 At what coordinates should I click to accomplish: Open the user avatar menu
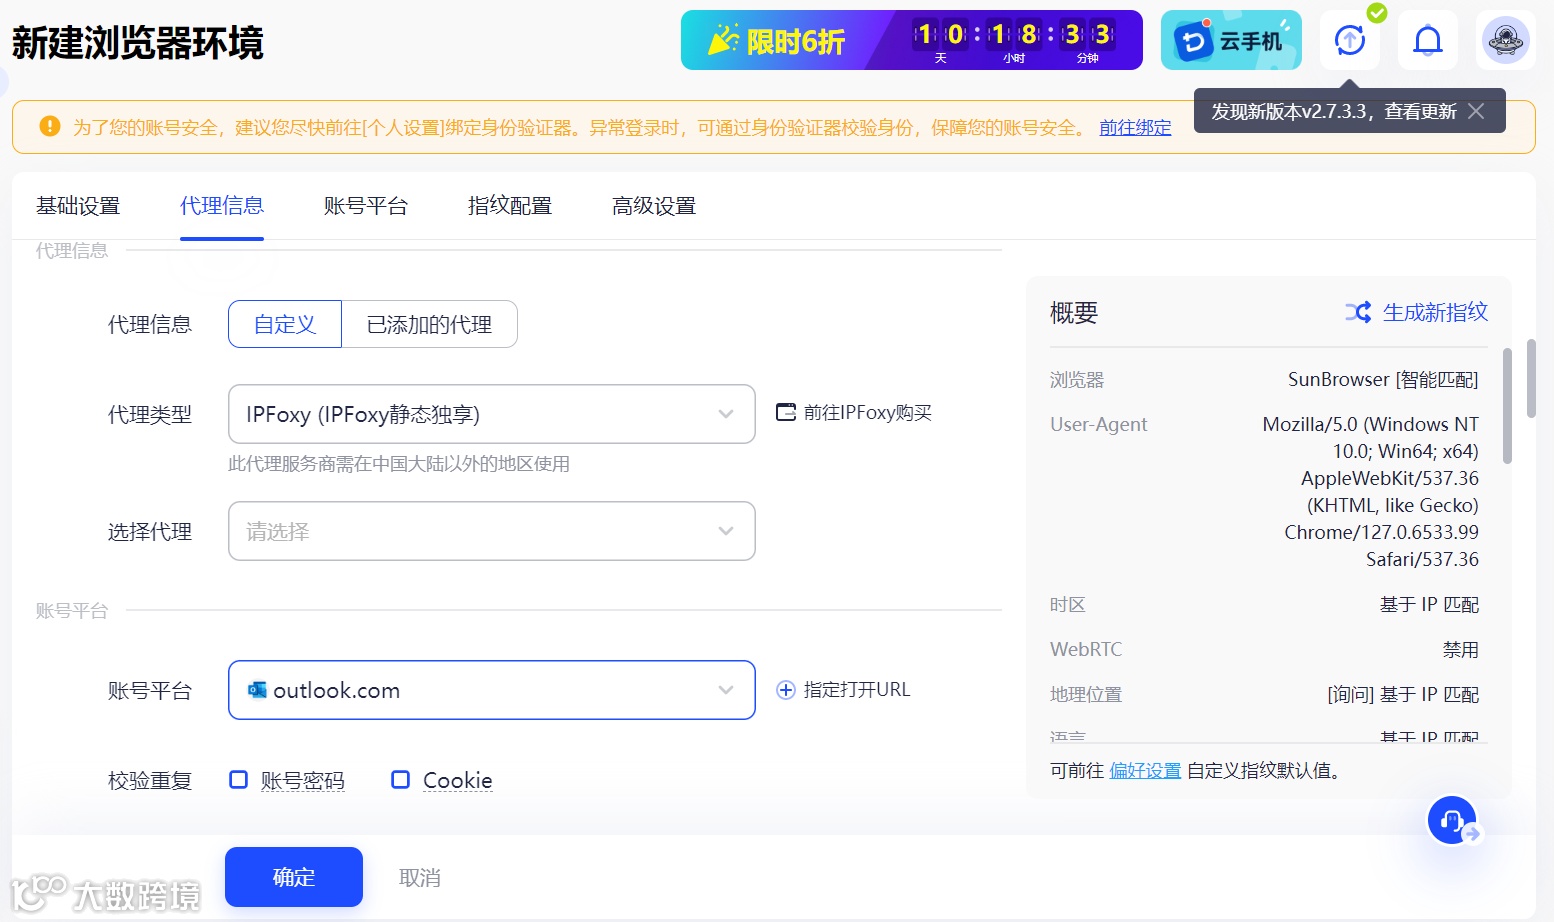[1505, 40]
